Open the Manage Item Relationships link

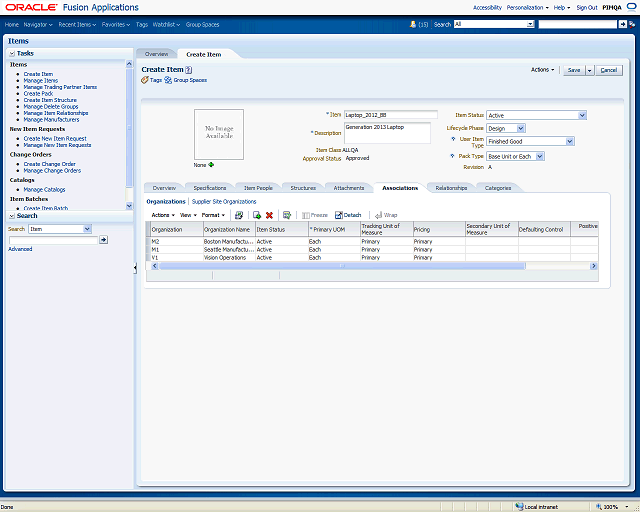[x=56, y=113]
